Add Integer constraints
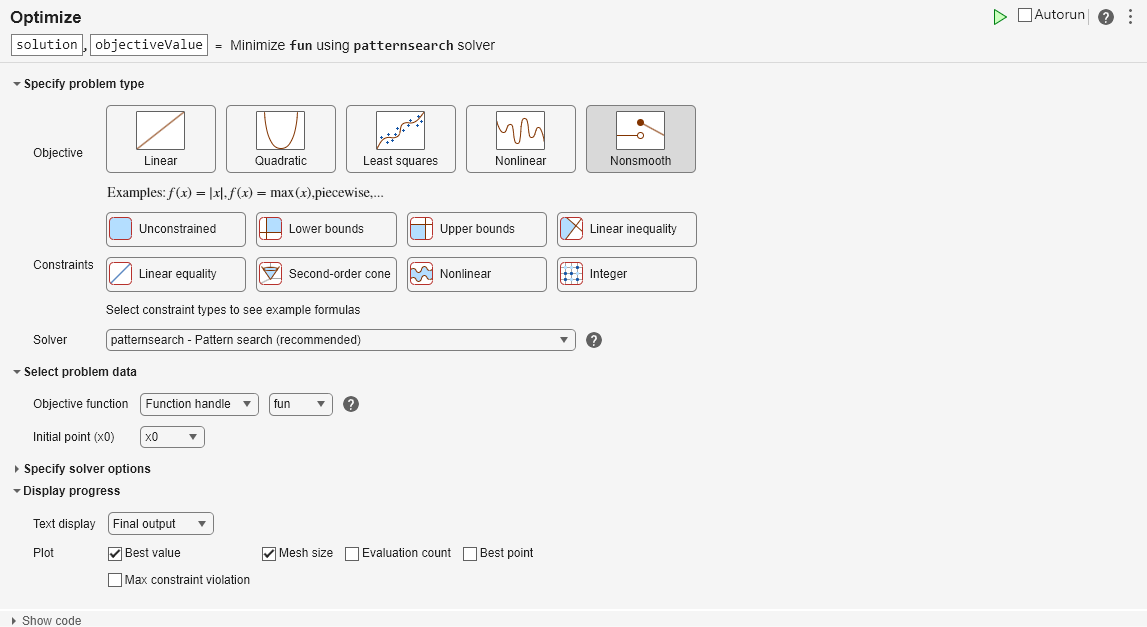1147x627 pixels. (626, 274)
